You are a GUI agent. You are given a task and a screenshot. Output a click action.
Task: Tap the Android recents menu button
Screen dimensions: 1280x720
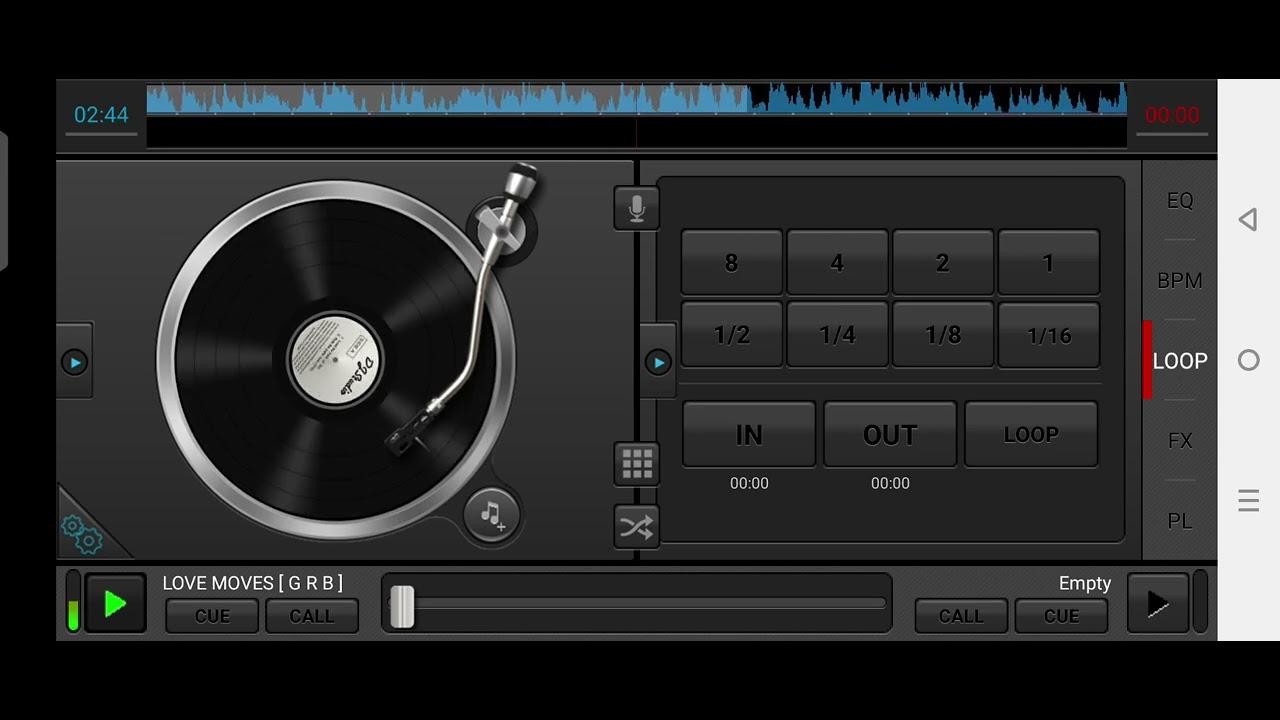tap(1248, 500)
